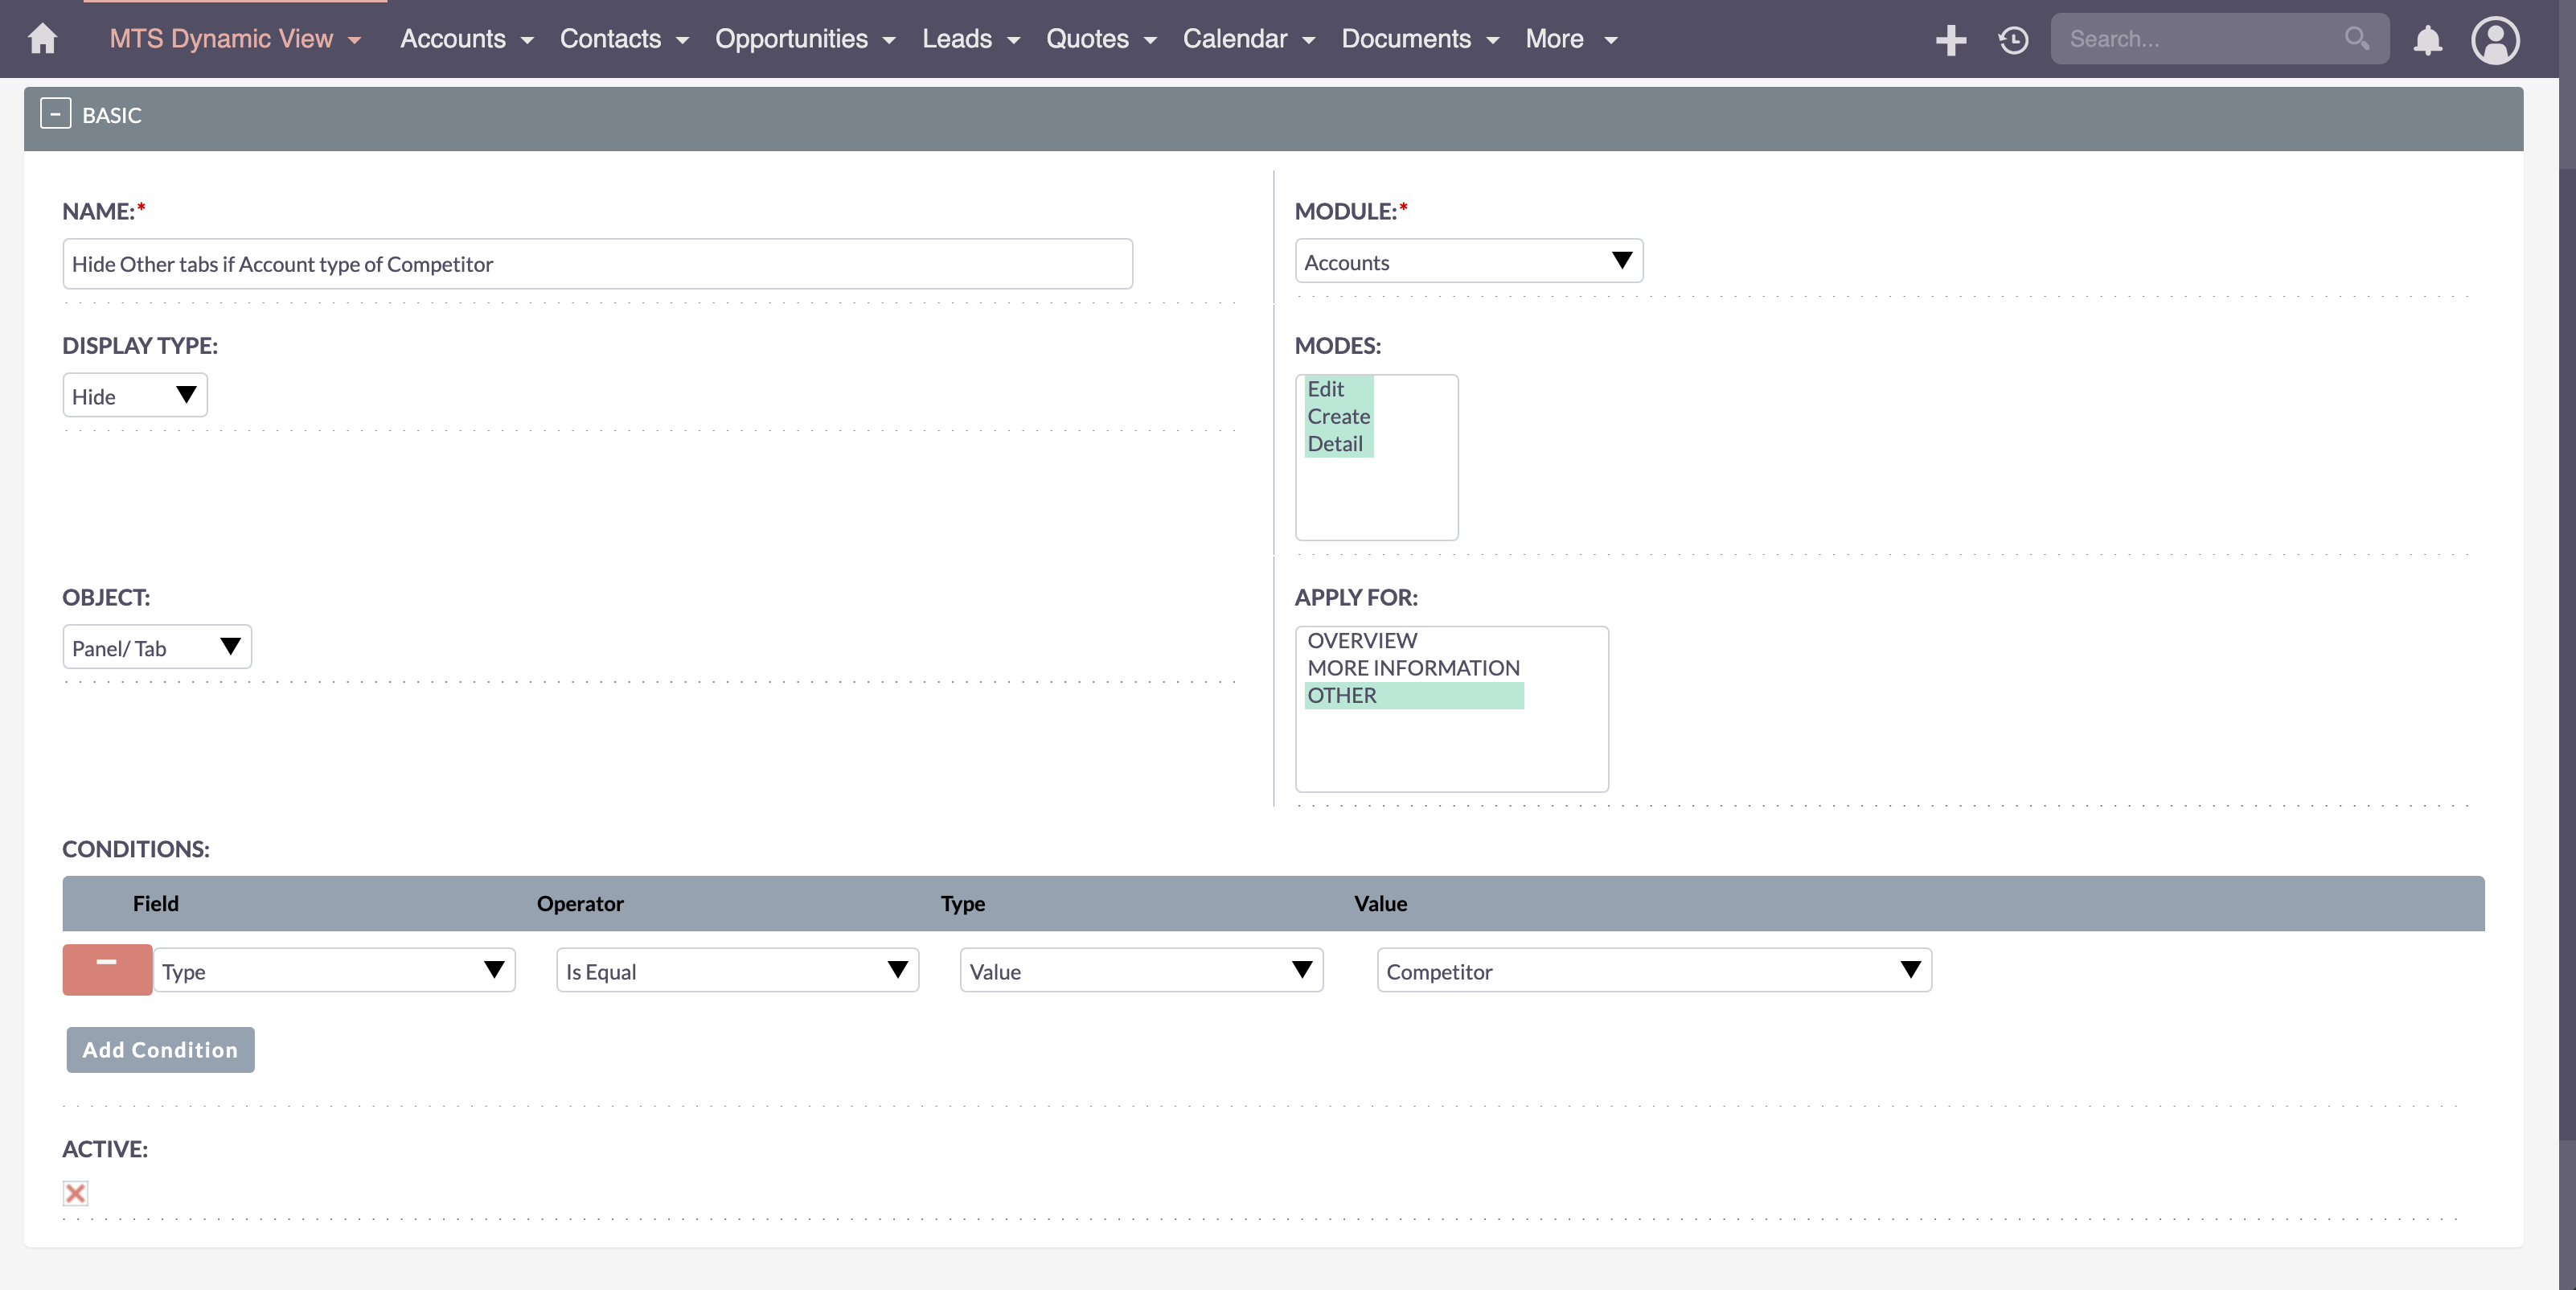Image resolution: width=2576 pixels, height=1290 pixels.
Task: Click the history/recent items clock icon
Action: click(x=2014, y=38)
